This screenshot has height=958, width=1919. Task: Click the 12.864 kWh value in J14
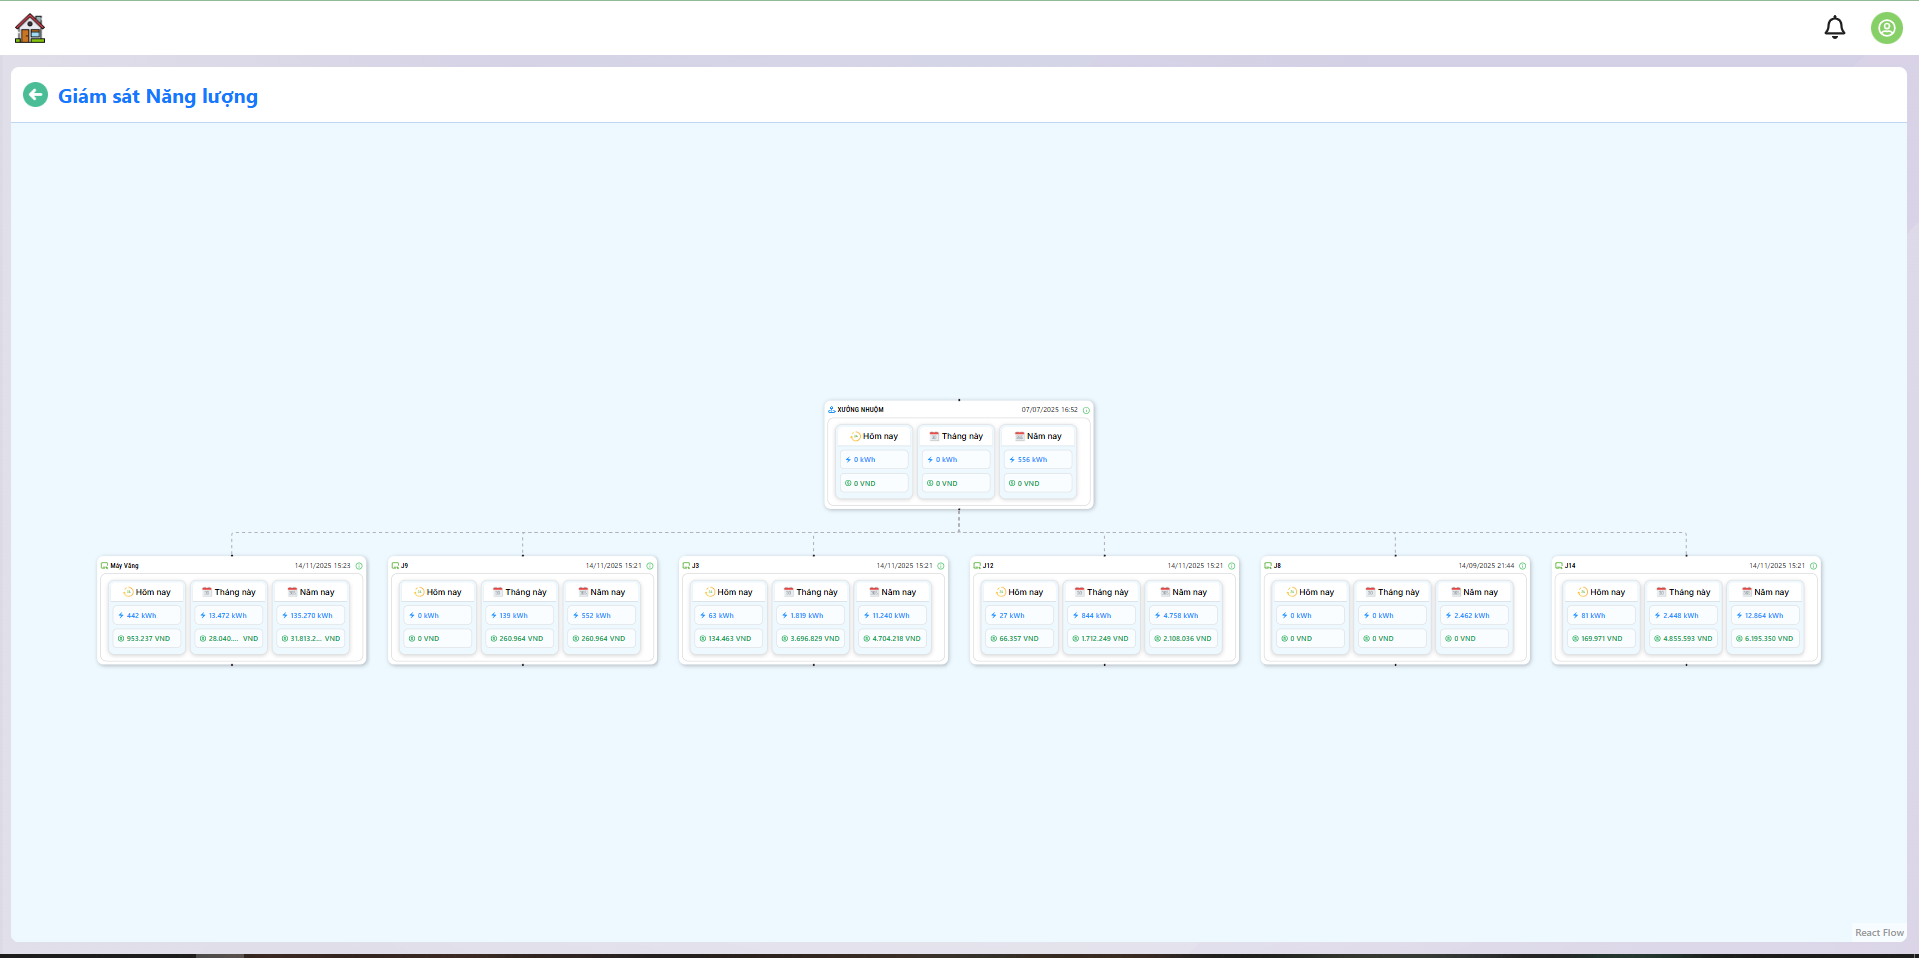pyautogui.click(x=1763, y=616)
